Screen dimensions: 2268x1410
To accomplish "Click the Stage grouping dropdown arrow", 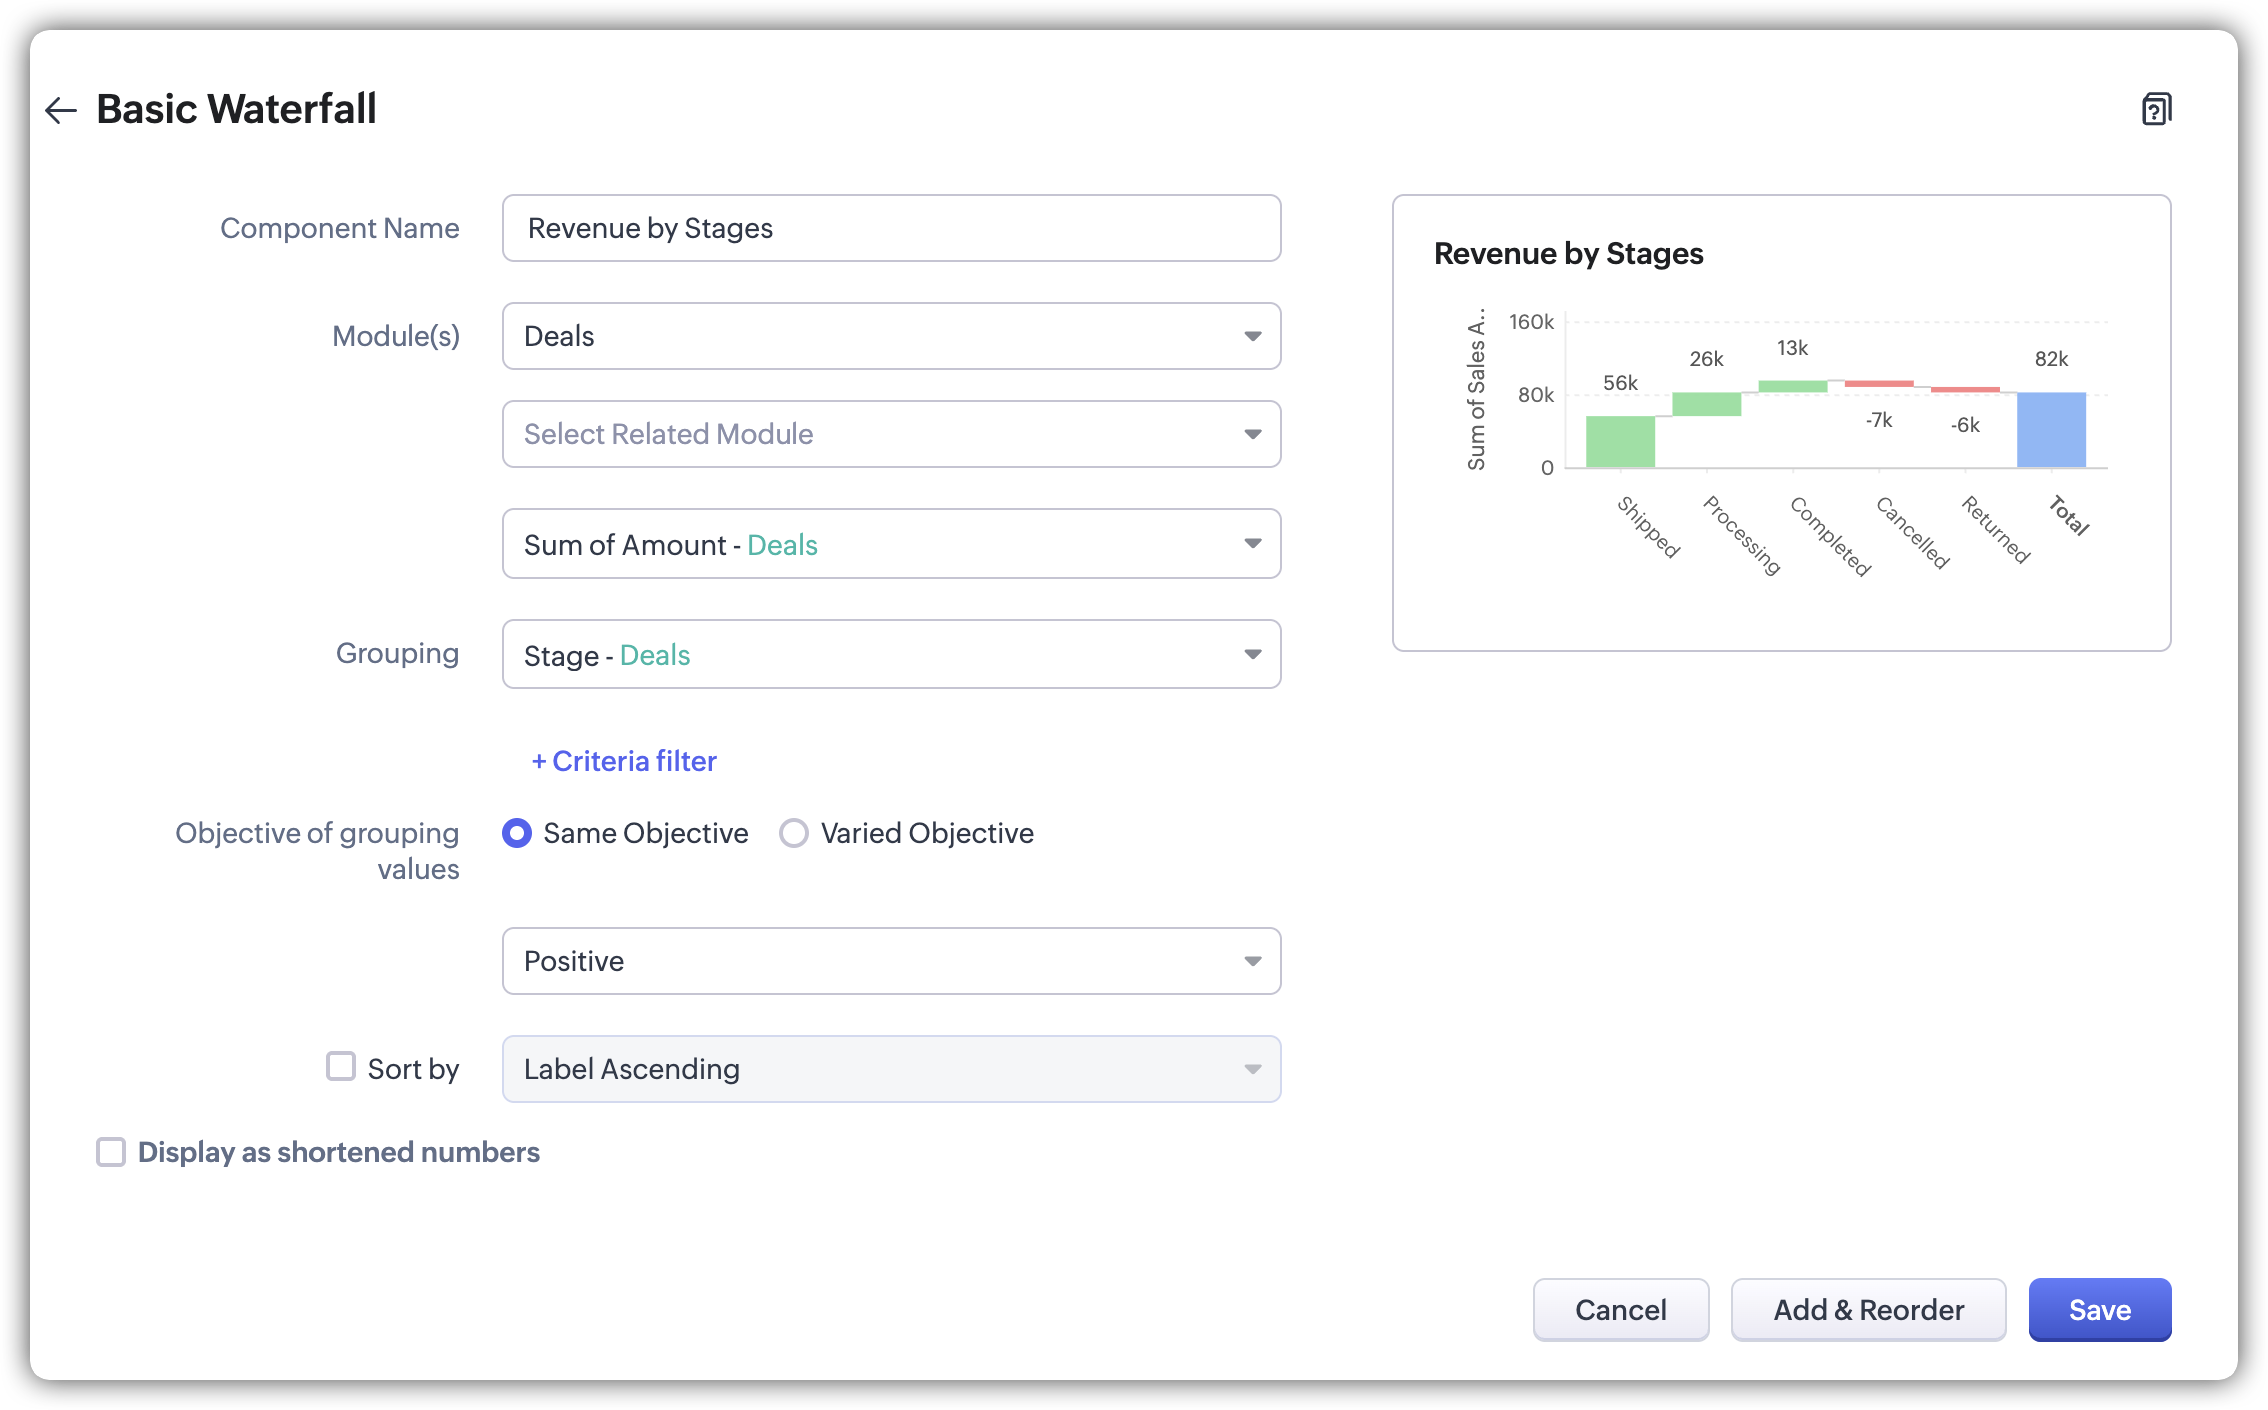I will [x=1252, y=654].
